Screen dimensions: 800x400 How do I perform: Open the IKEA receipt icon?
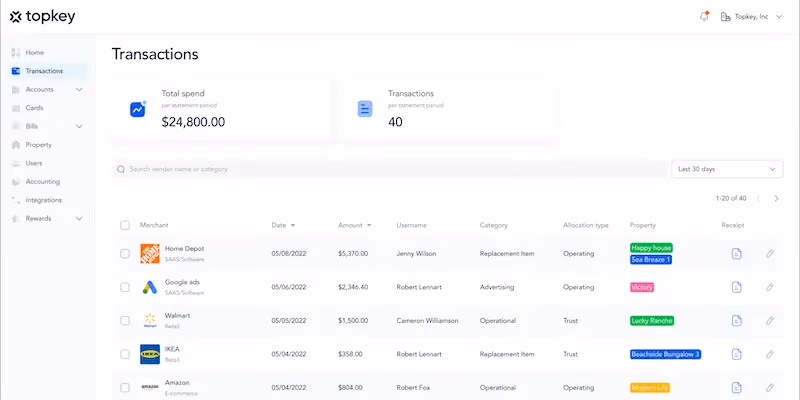[x=736, y=354]
